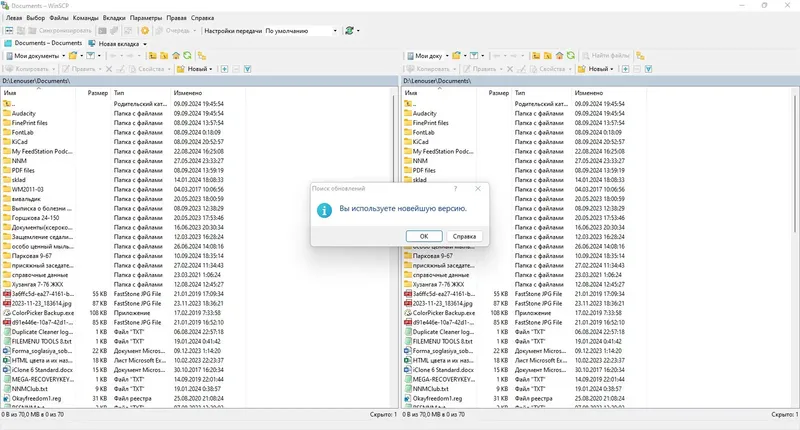
Task: Open the Команды menu
Action: 85,18
